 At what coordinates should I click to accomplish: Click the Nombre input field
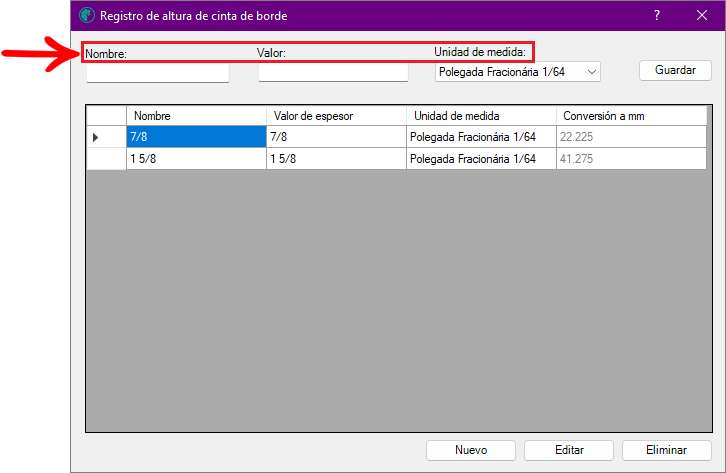[x=158, y=73]
